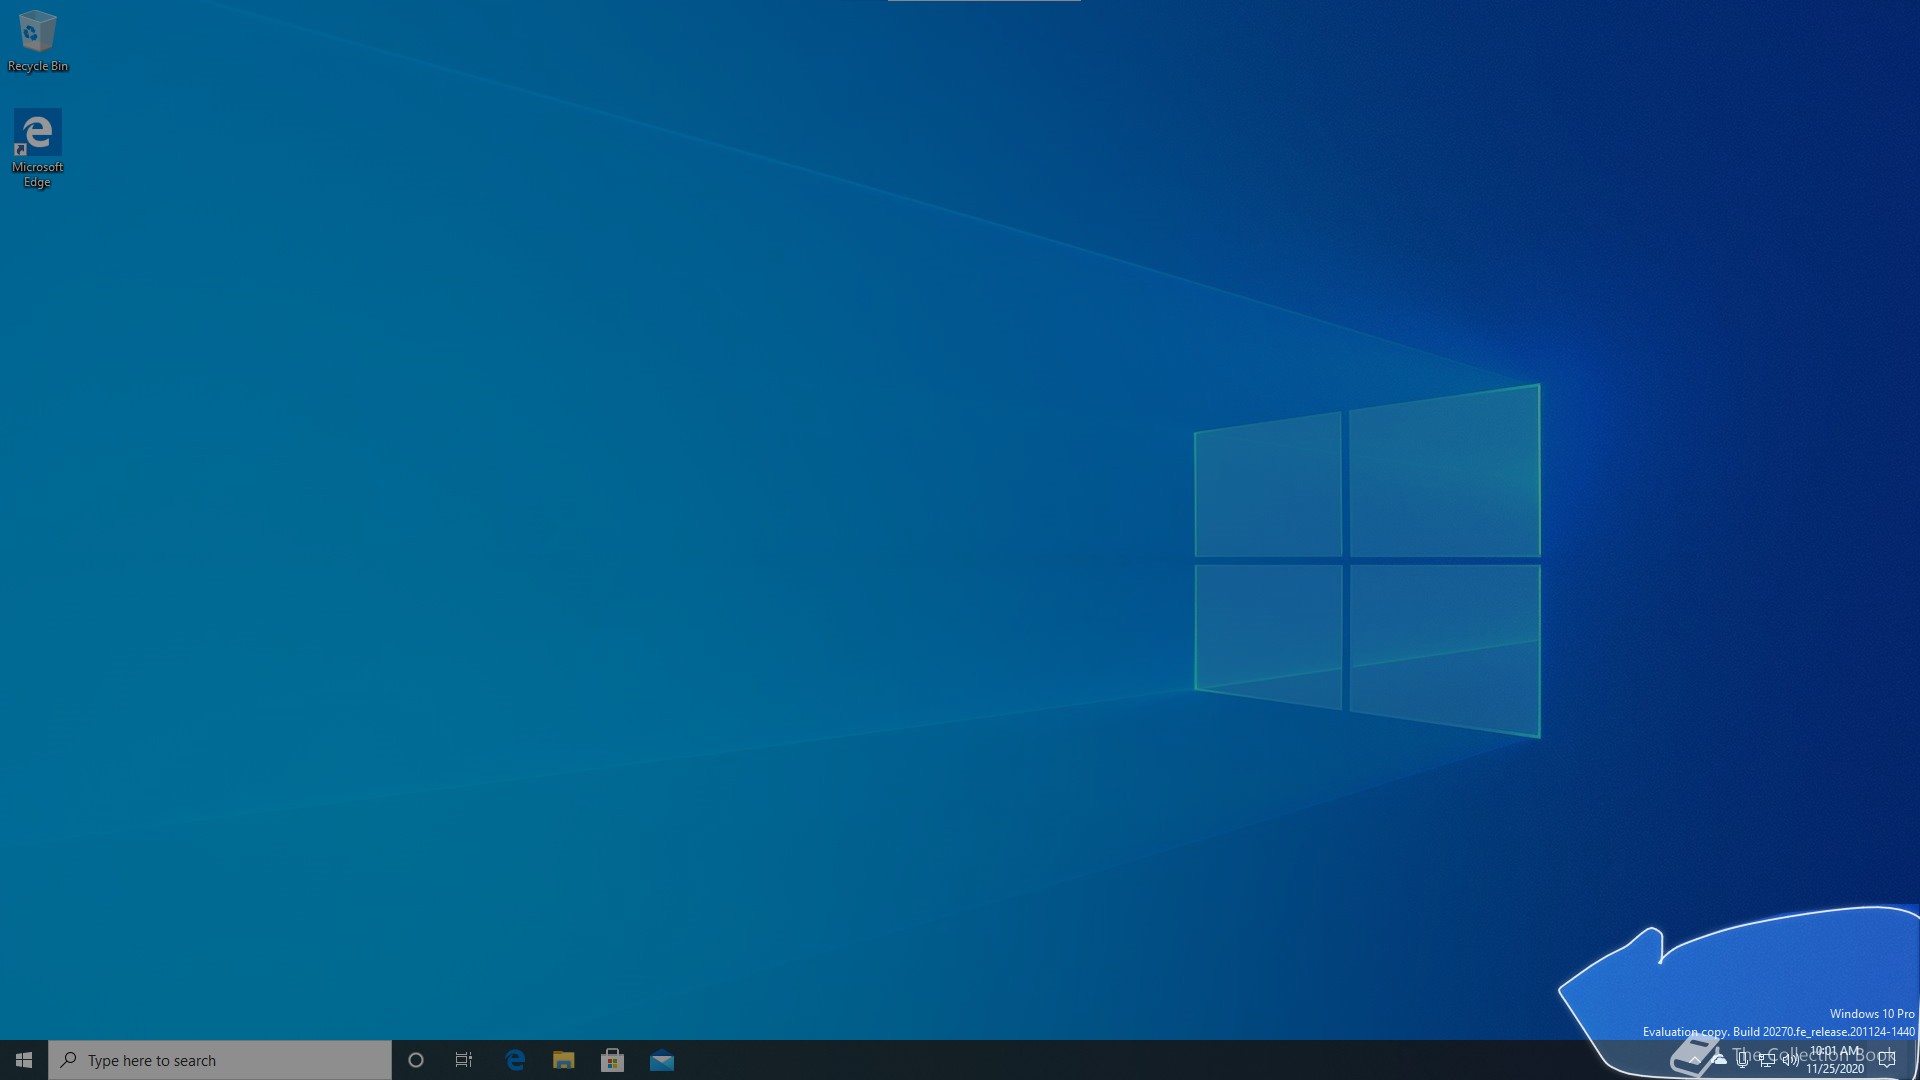Open the clock showing 11/25/2020
This screenshot has height=1080, width=1920.
(1835, 1060)
